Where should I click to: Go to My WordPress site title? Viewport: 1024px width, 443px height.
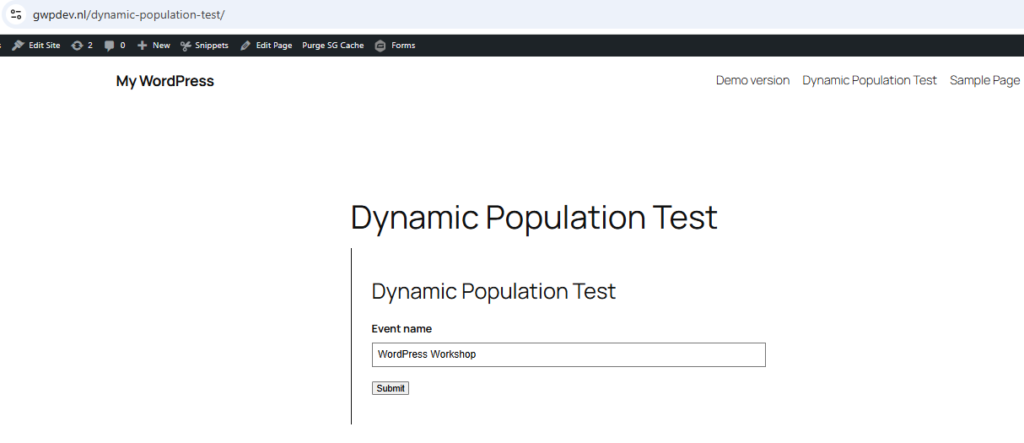pos(165,81)
